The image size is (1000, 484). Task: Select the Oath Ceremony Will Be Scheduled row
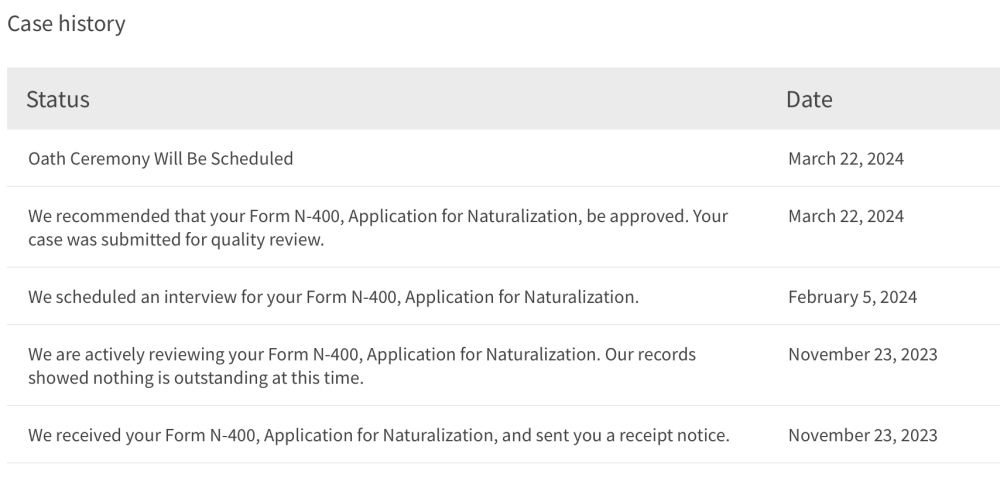point(503,158)
